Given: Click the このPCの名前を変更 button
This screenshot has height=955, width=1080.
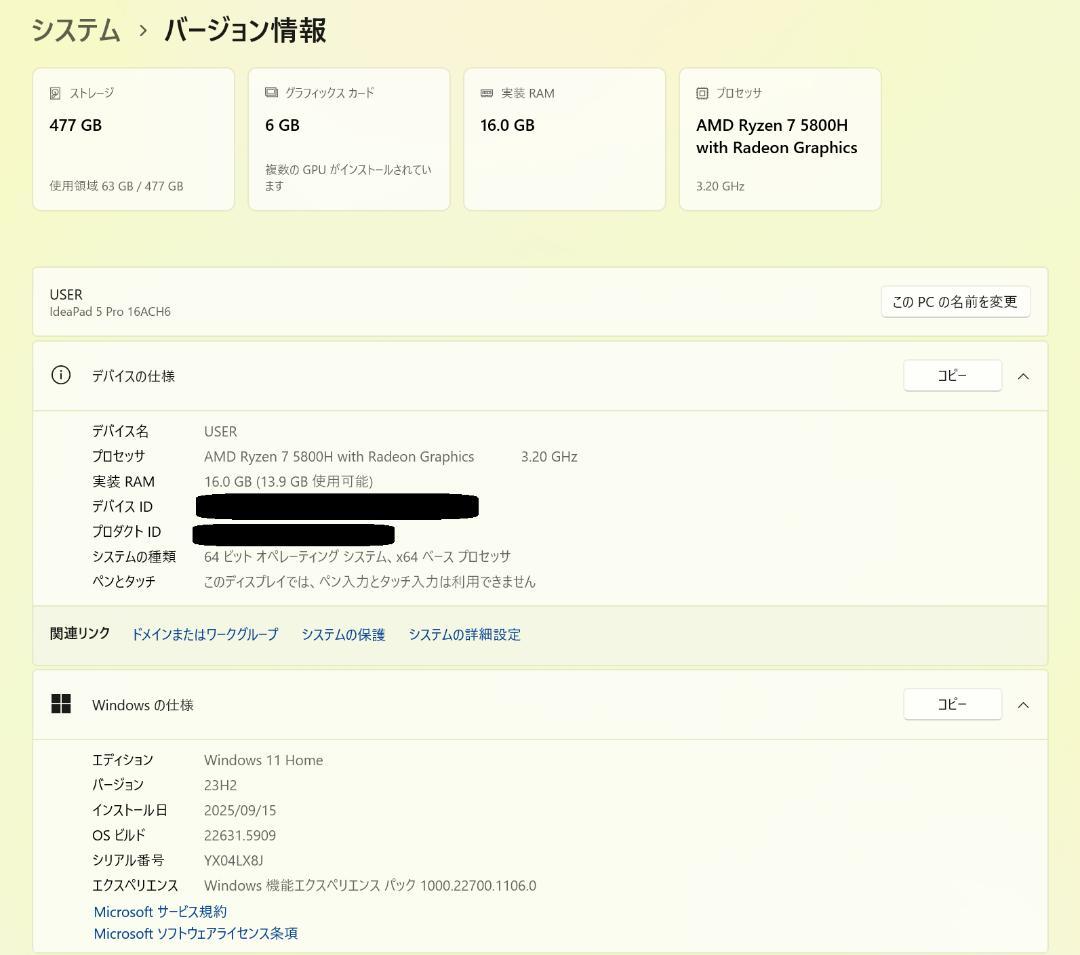Looking at the screenshot, I should click(953, 301).
